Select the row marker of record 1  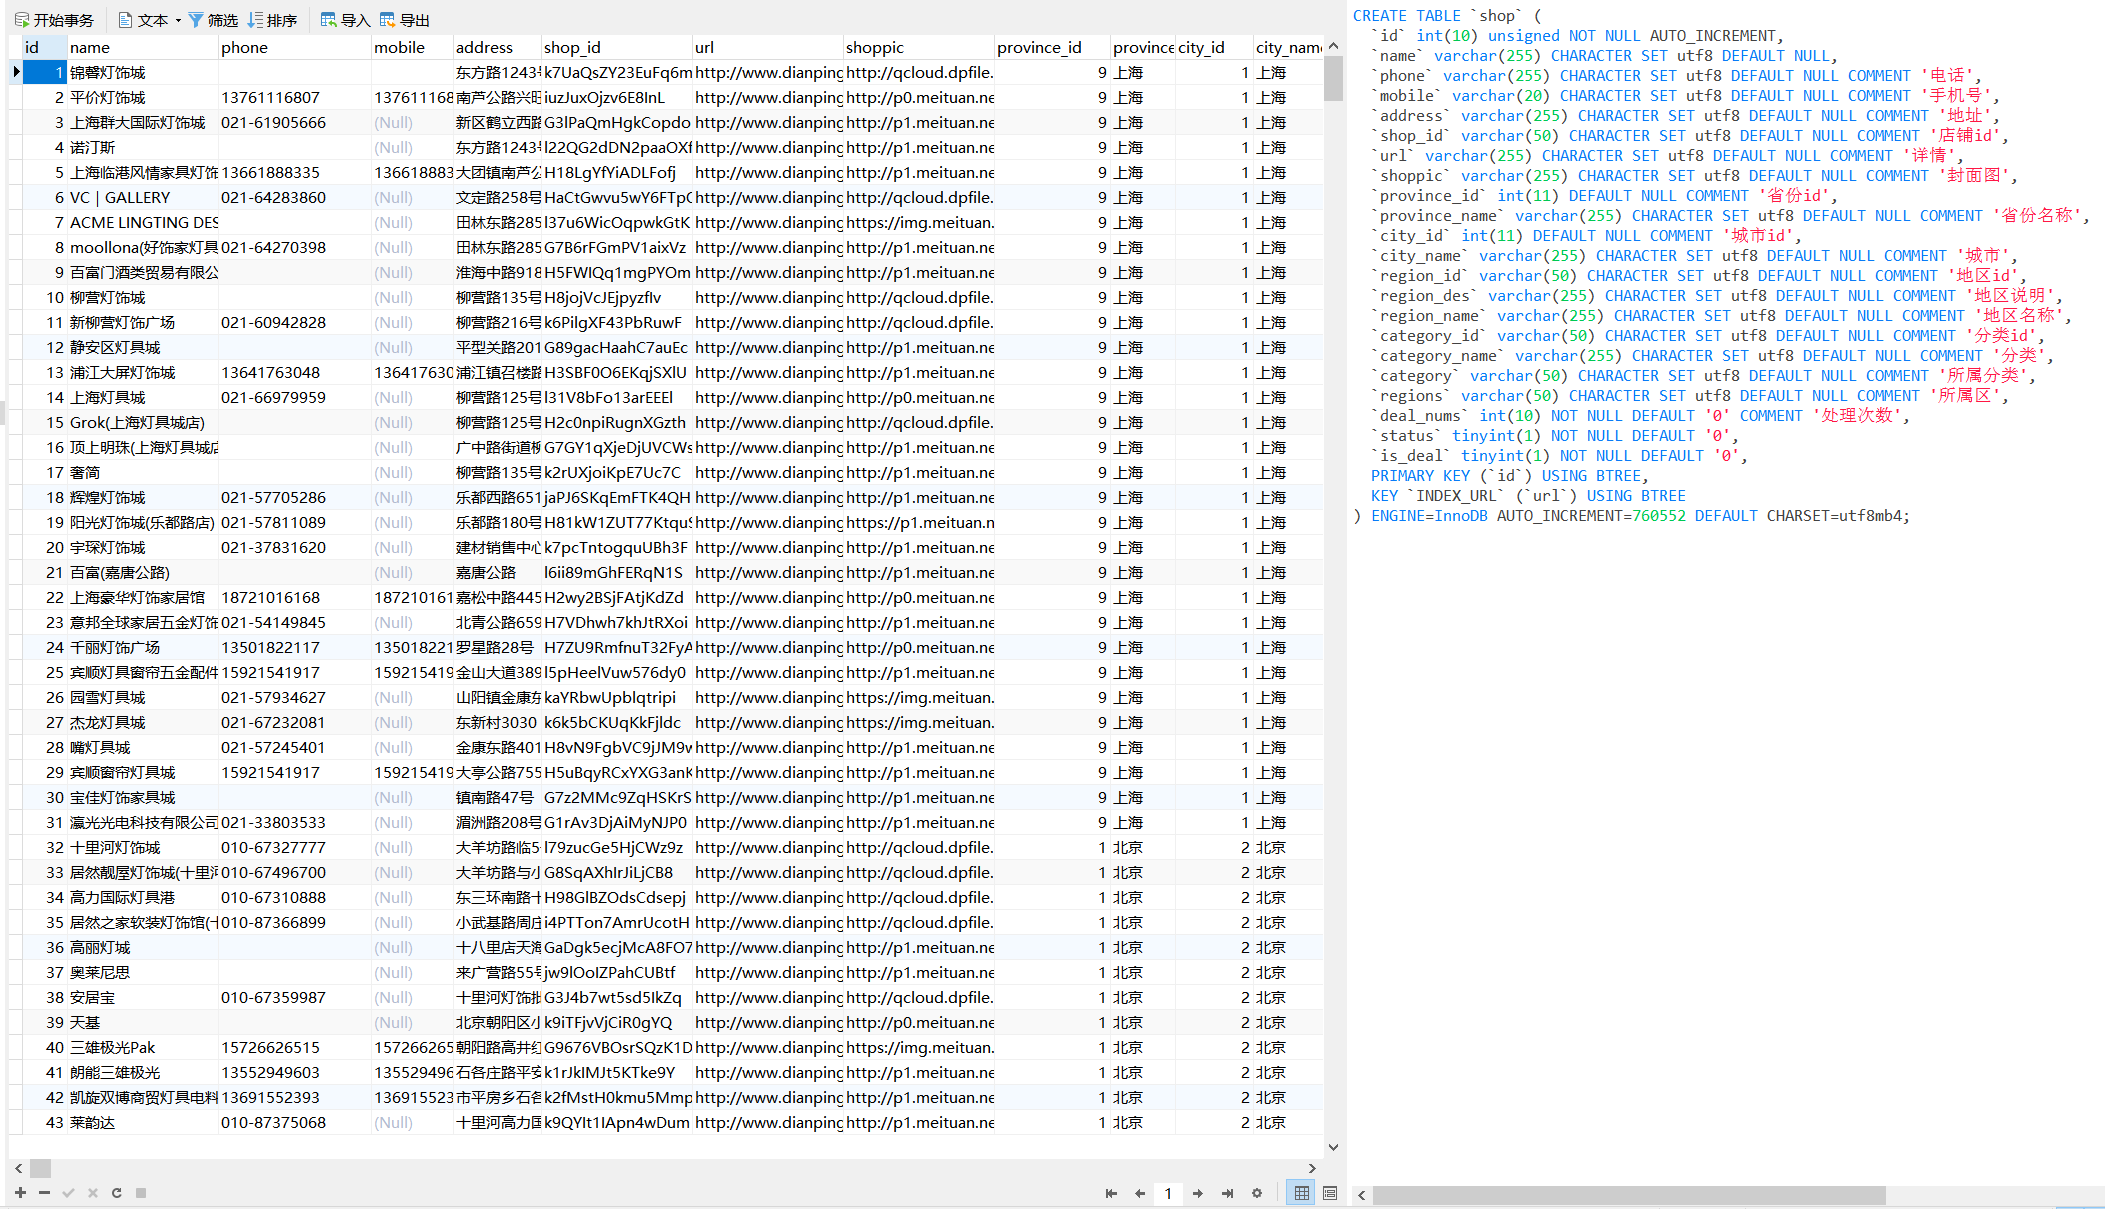[15, 72]
